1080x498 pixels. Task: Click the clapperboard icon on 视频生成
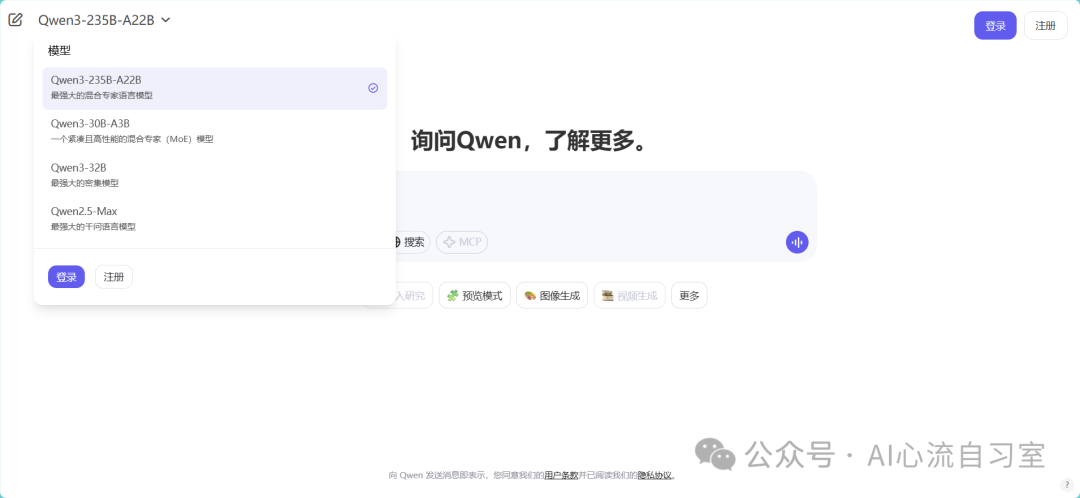click(608, 295)
